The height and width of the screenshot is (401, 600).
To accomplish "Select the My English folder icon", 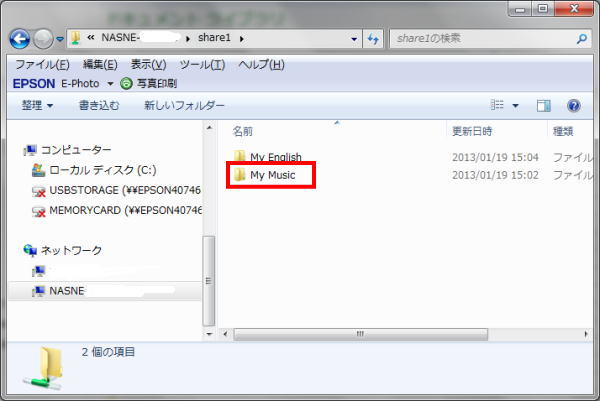I will click(x=240, y=156).
